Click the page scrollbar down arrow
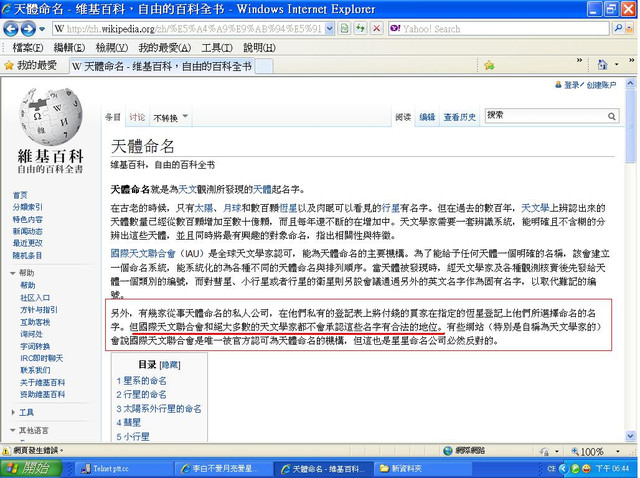 (630, 436)
